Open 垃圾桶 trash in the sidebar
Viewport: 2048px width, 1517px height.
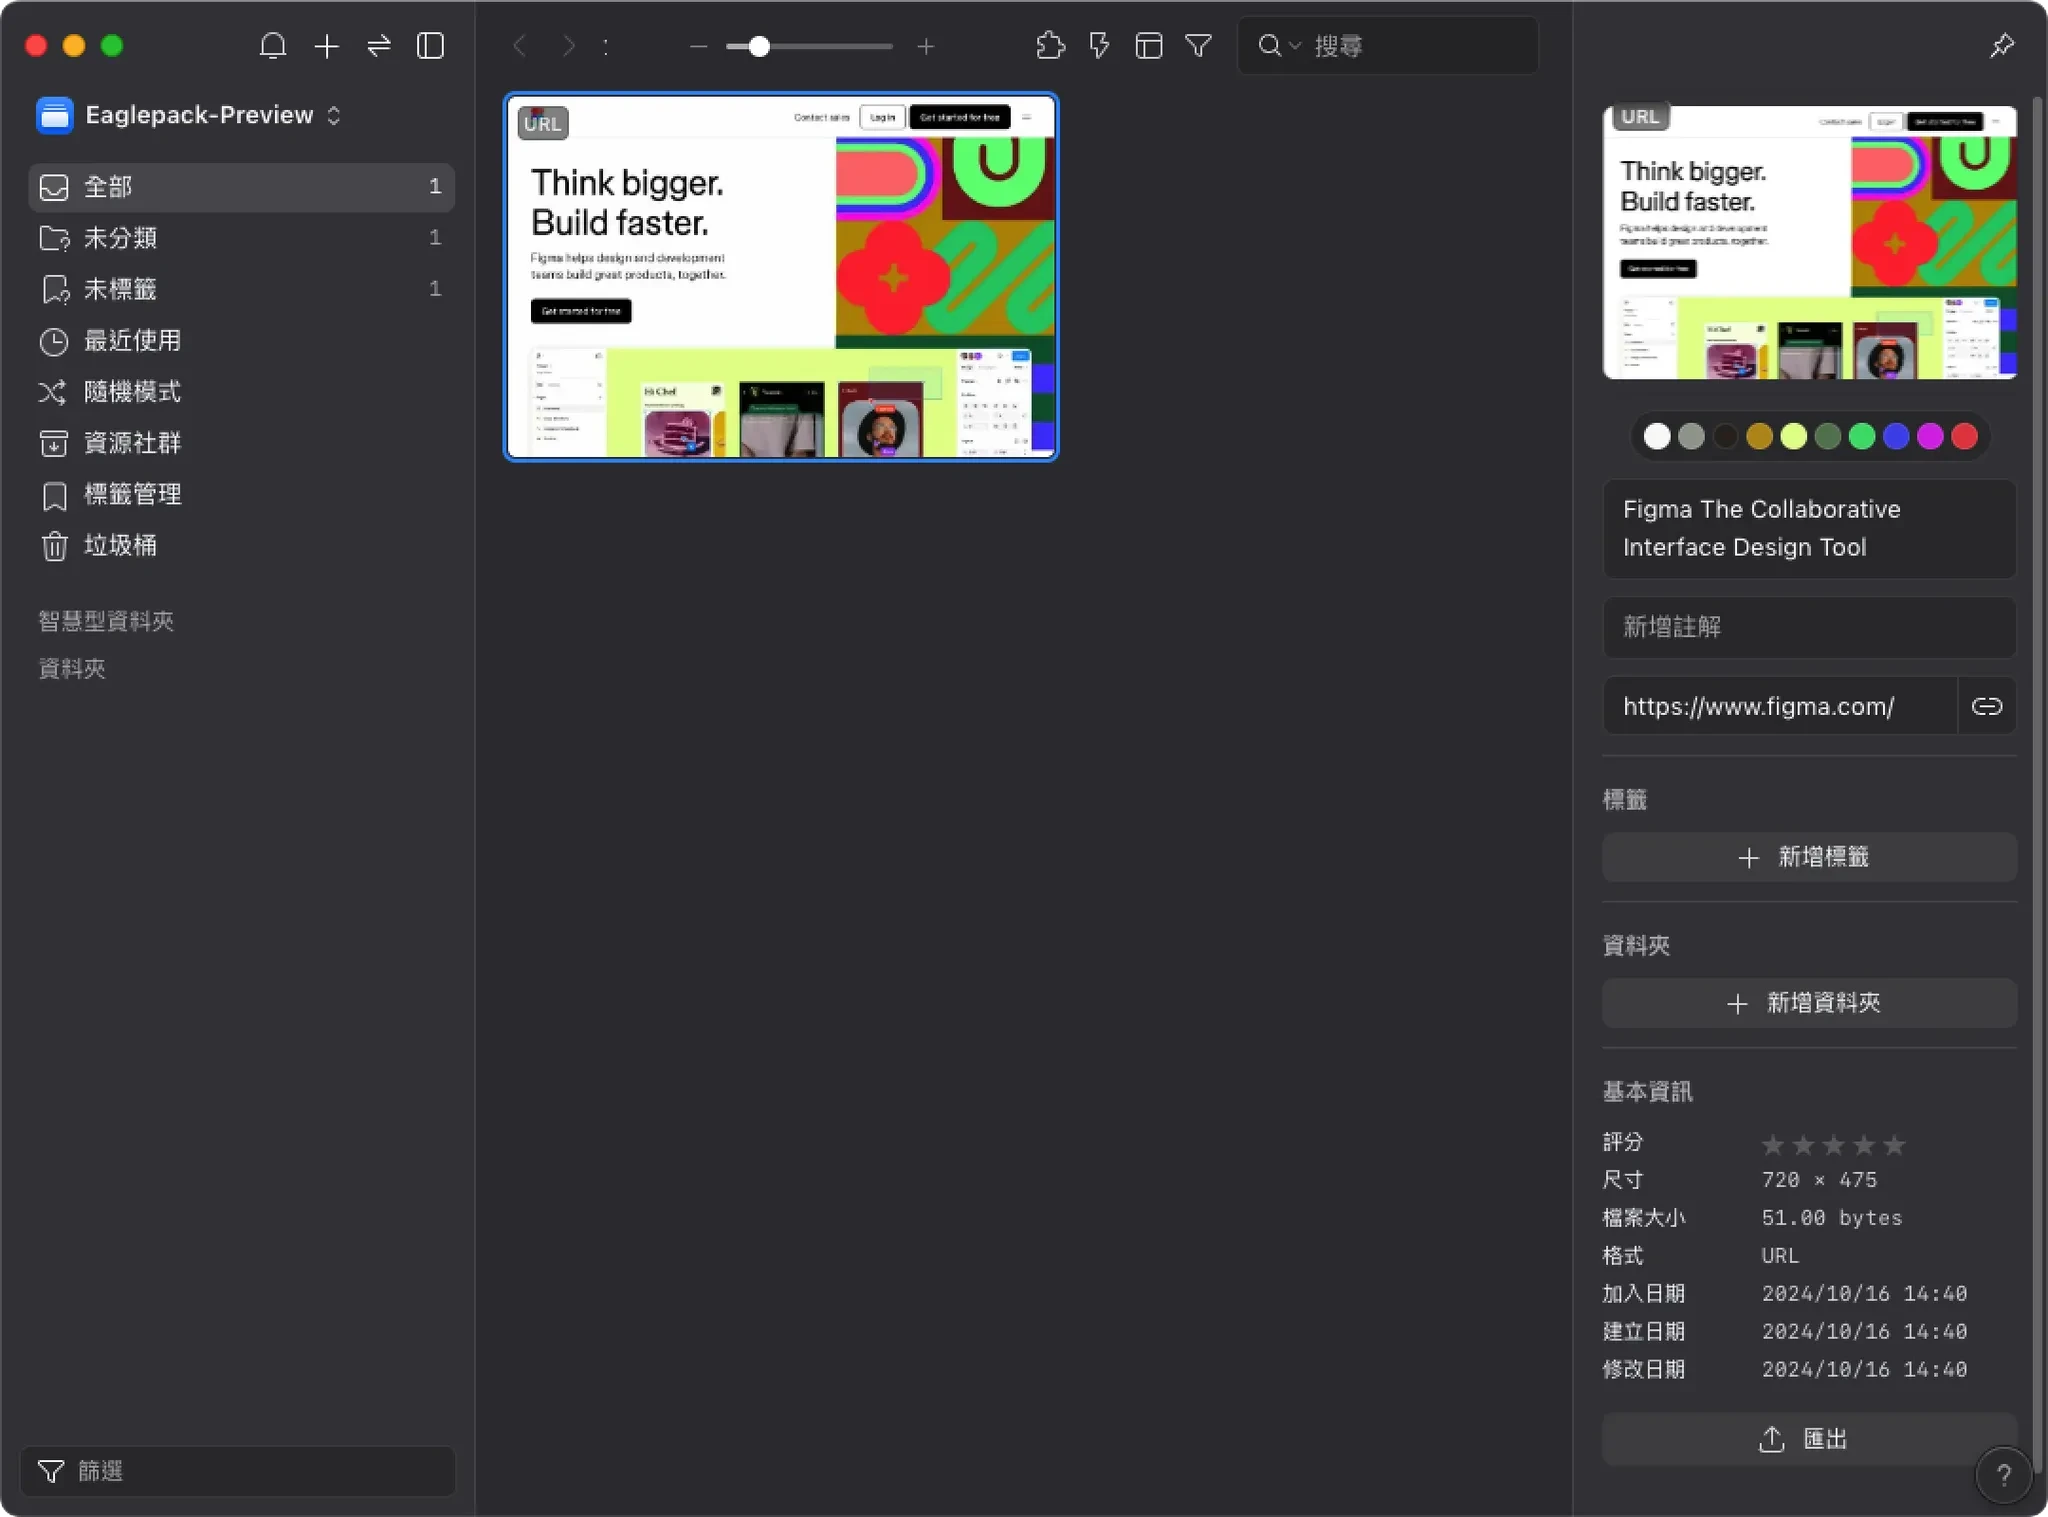coord(241,545)
